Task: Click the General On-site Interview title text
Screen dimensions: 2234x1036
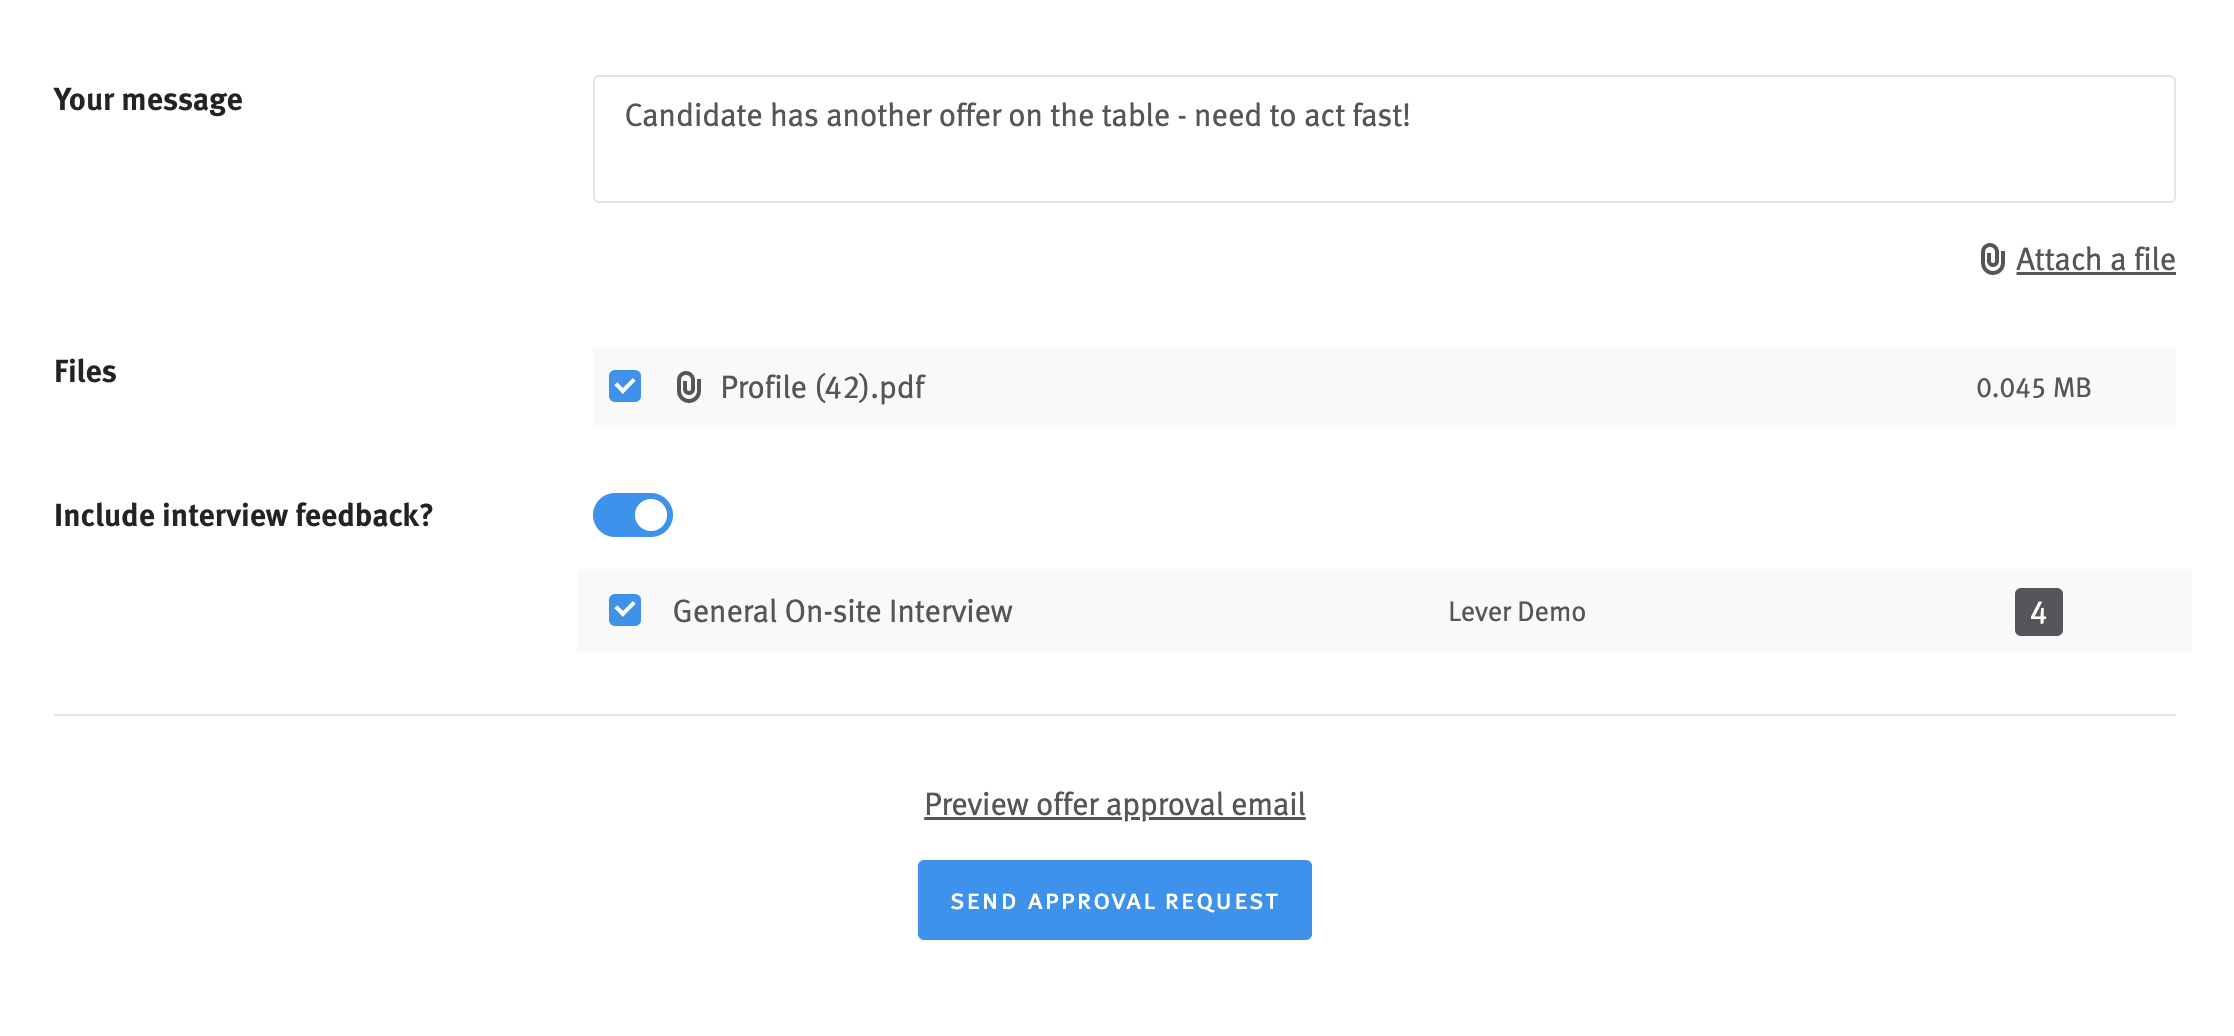Action: pyautogui.click(x=842, y=611)
